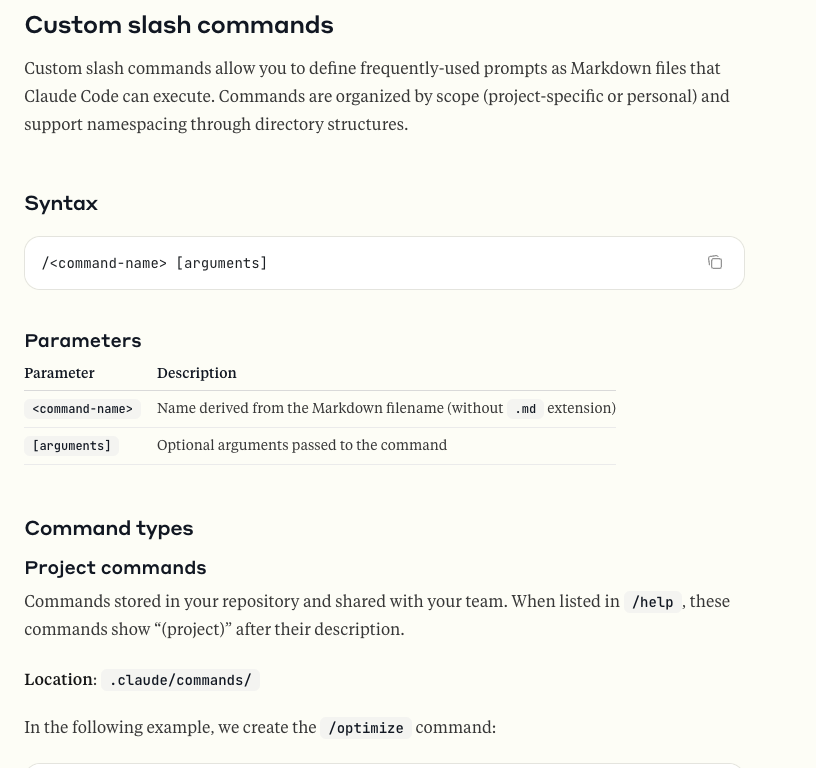Click the "Description" table column header
Image resolution: width=816 pixels, height=768 pixels.
click(197, 373)
